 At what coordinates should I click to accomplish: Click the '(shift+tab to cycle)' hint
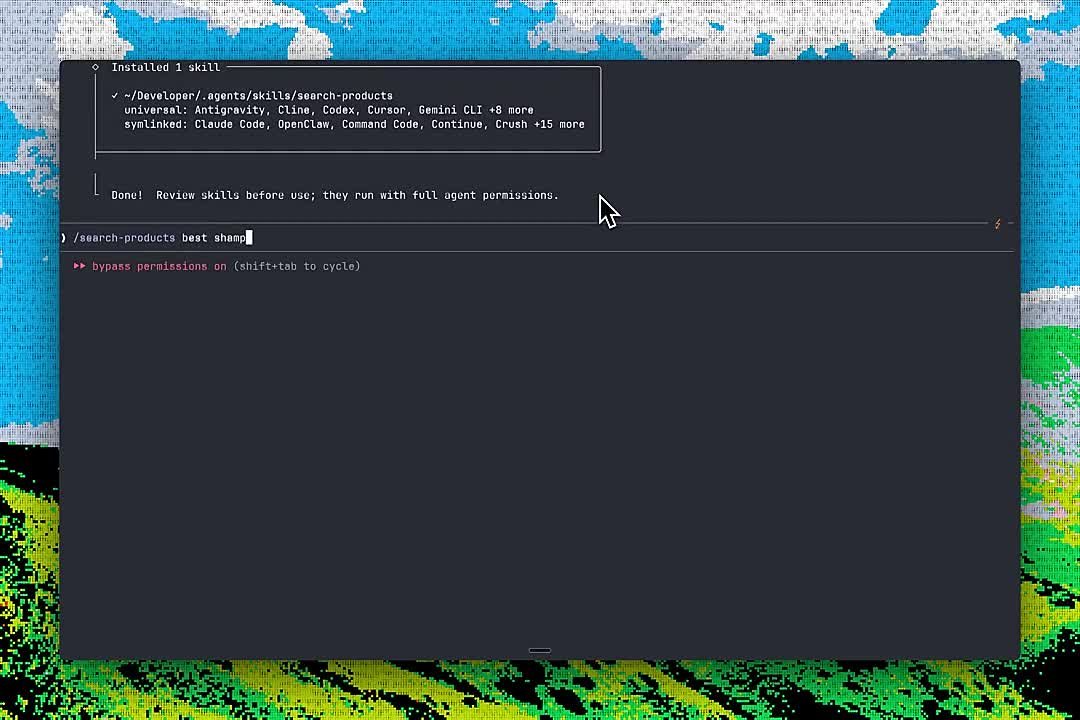coord(297,266)
